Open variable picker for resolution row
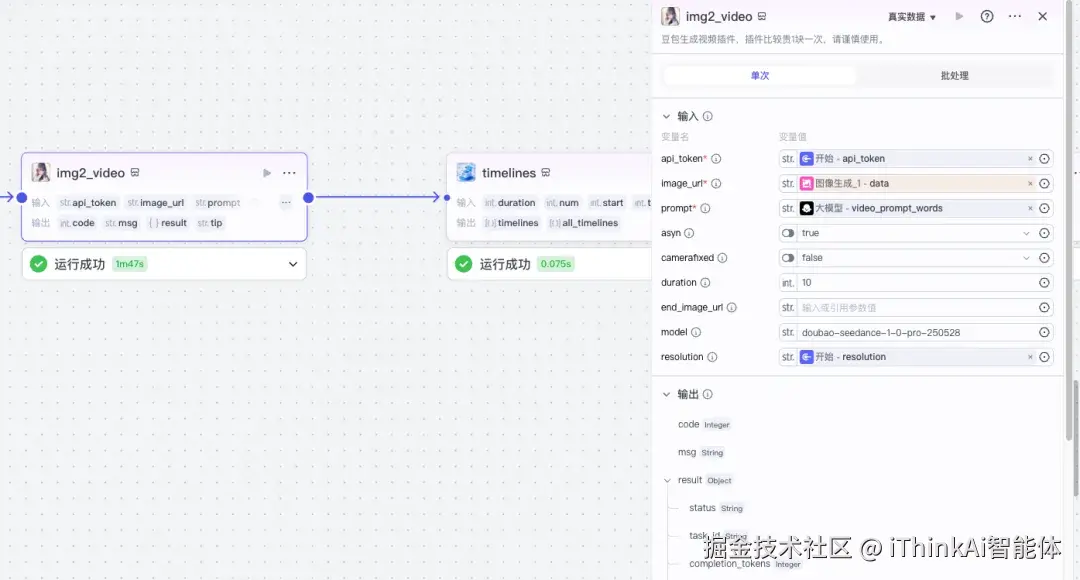 (1044, 358)
